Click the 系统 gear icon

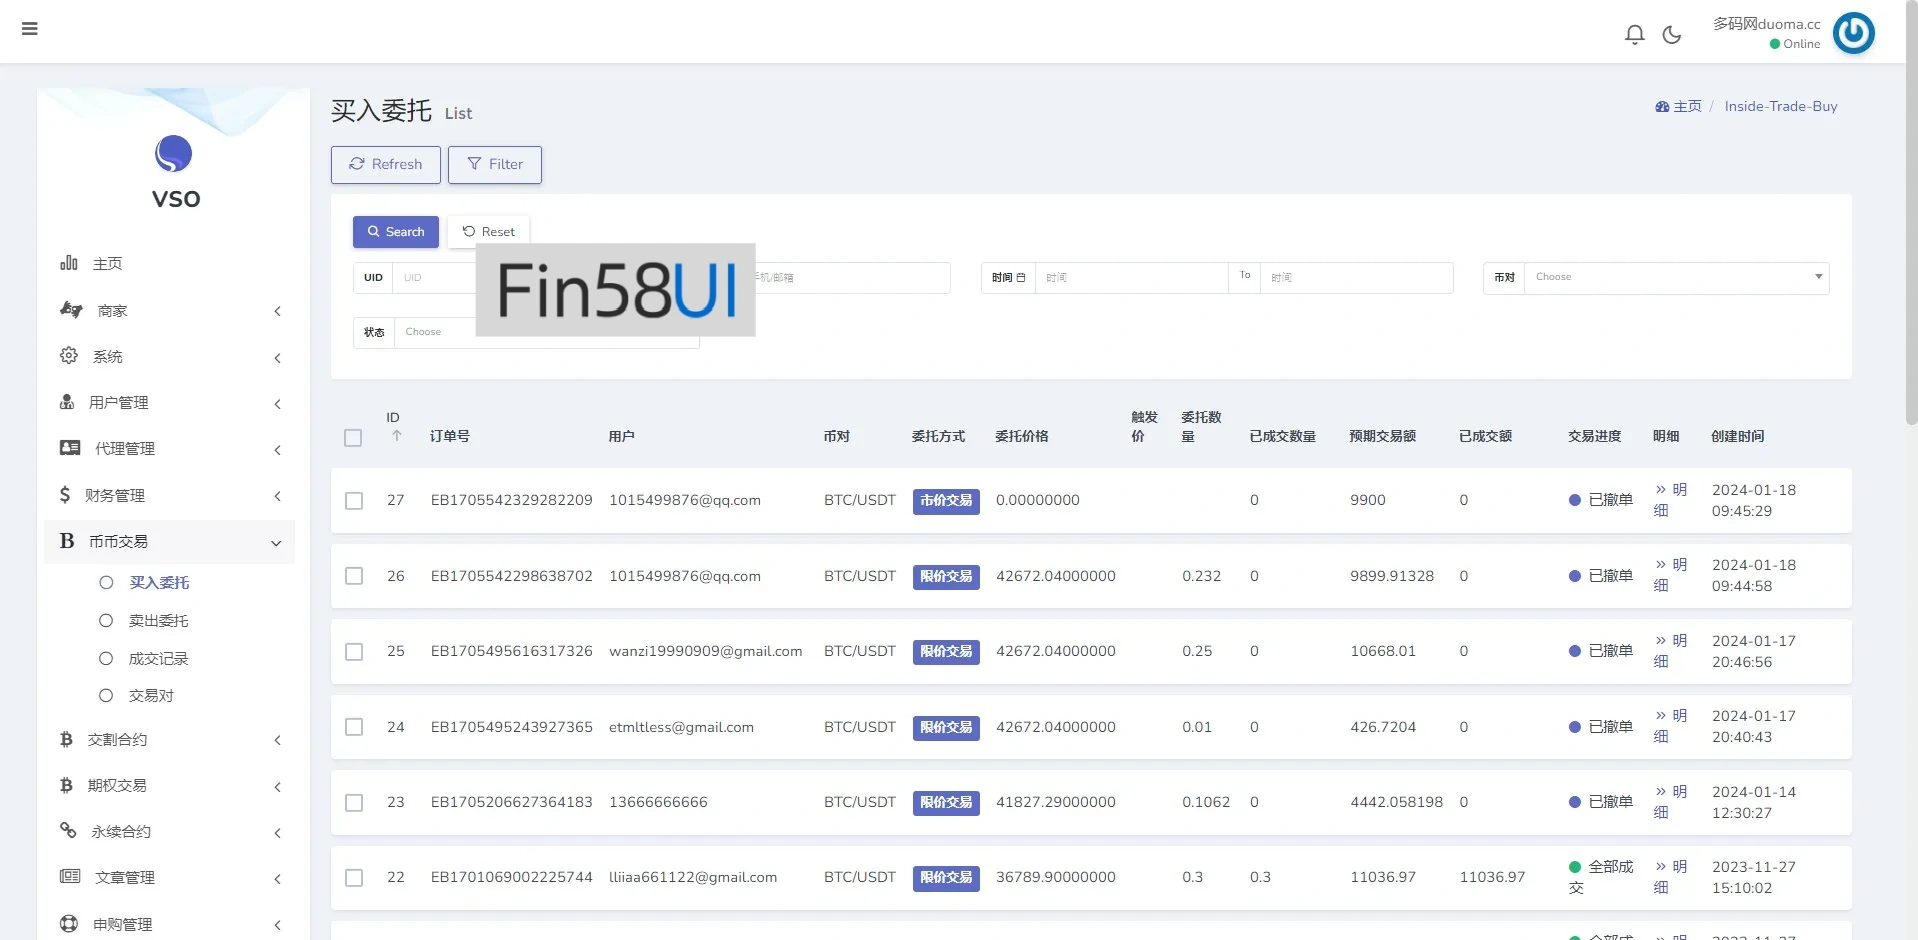coord(69,356)
